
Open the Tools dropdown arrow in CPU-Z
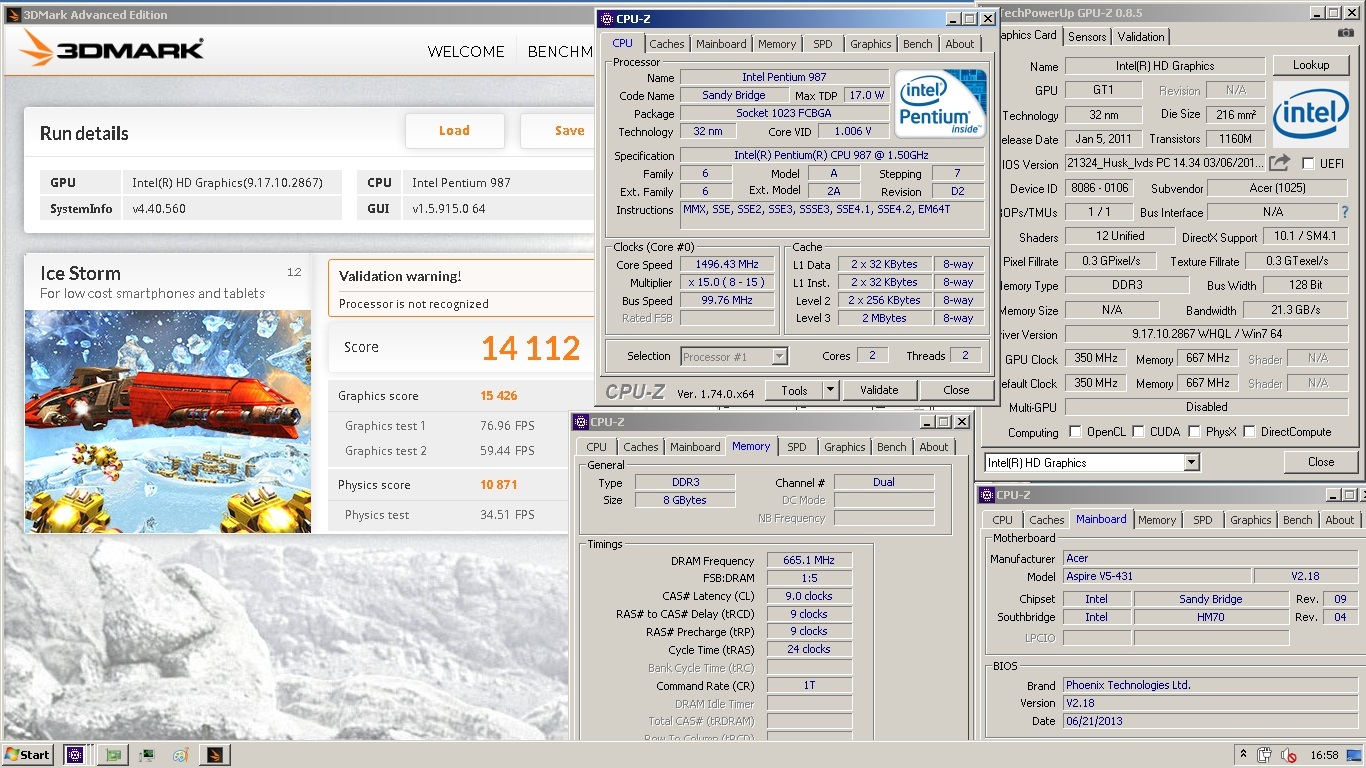830,390
